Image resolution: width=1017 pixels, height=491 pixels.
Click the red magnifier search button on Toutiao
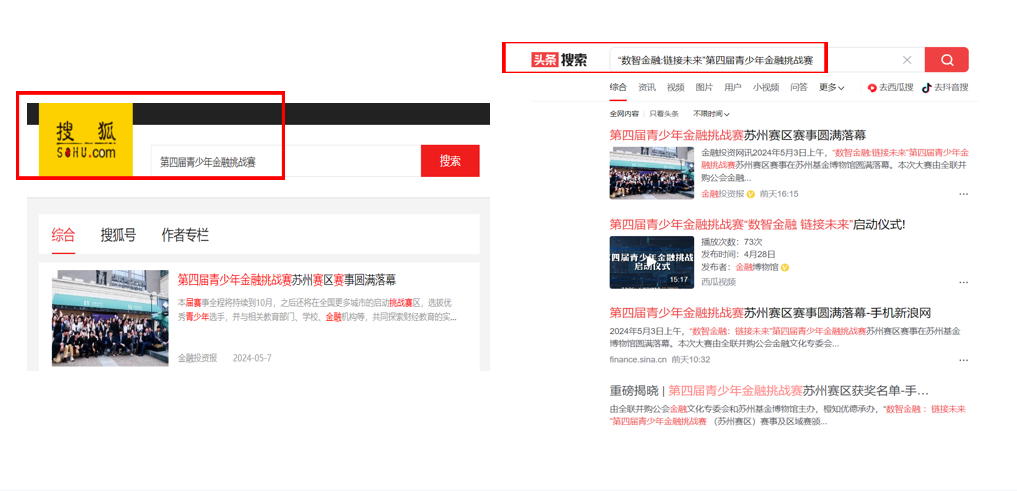click(x=946, y=60)
